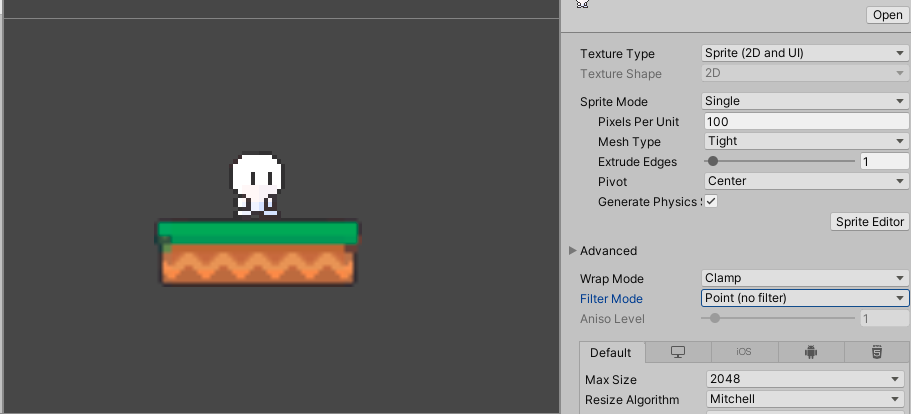The image size is (911, 414).
Task: Choose a different Pivot option
Action: tap(806, 181)
